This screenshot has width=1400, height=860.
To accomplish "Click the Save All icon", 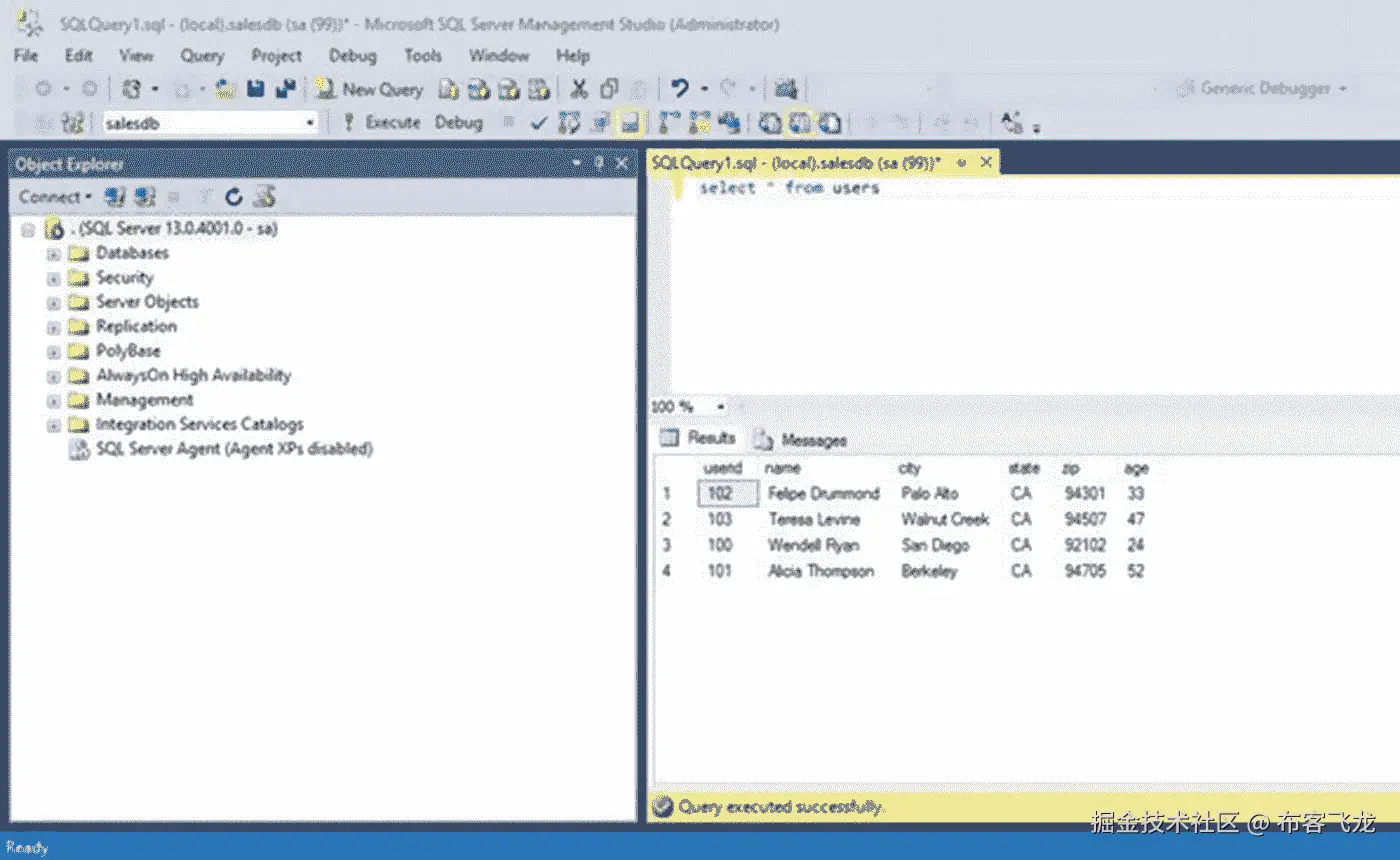I will pyautogui.click(x=286, y=89).
